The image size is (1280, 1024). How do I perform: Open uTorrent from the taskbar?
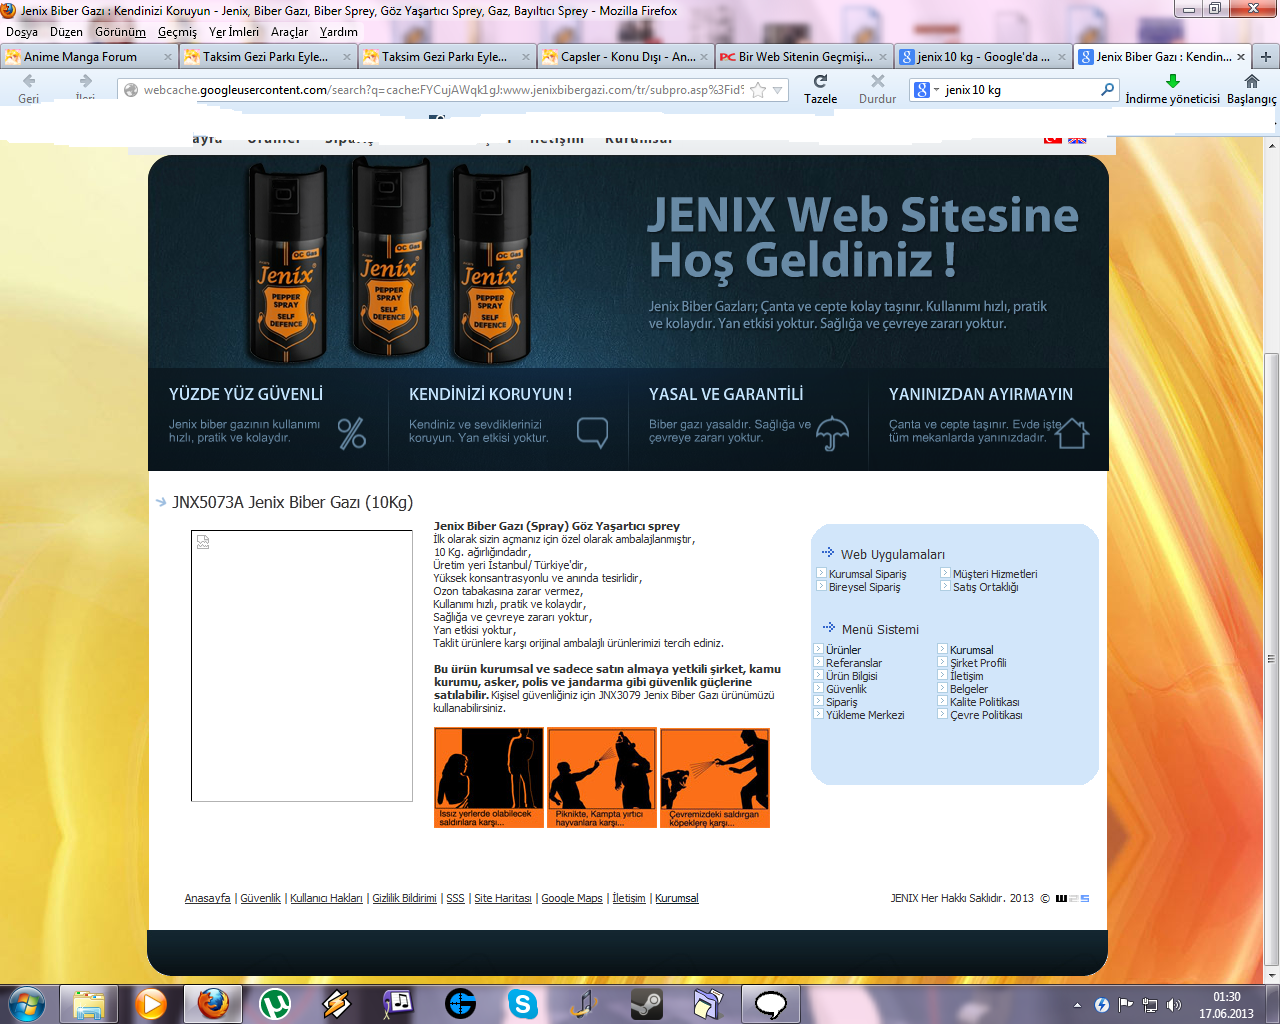pyautogui.click(x=274, y=1003)
